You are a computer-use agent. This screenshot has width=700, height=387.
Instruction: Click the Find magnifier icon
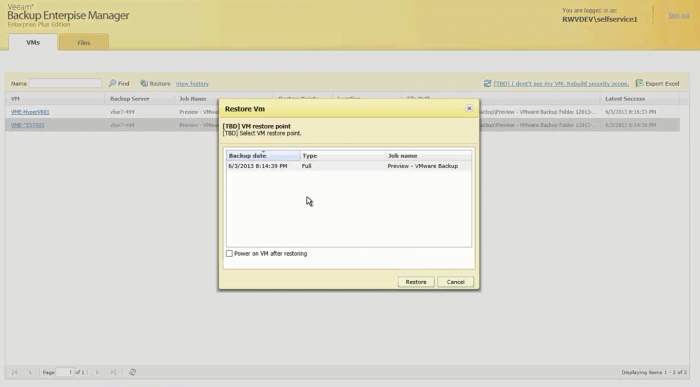[x=112, y=83]
